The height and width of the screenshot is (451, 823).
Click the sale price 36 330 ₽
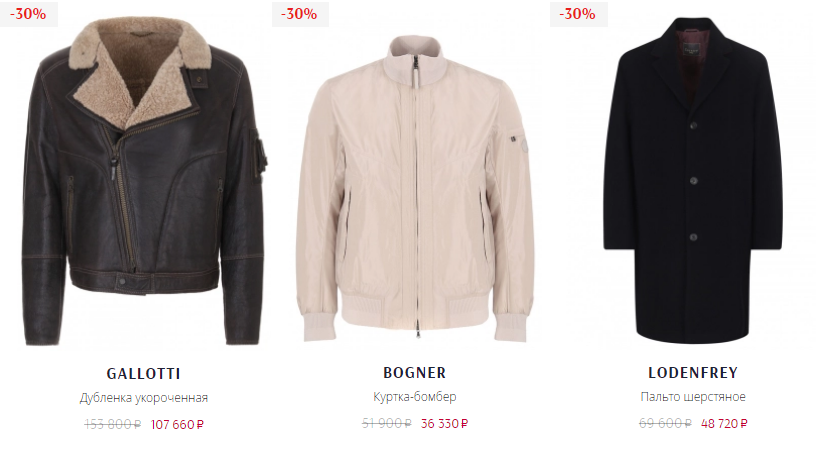[444, 423]
